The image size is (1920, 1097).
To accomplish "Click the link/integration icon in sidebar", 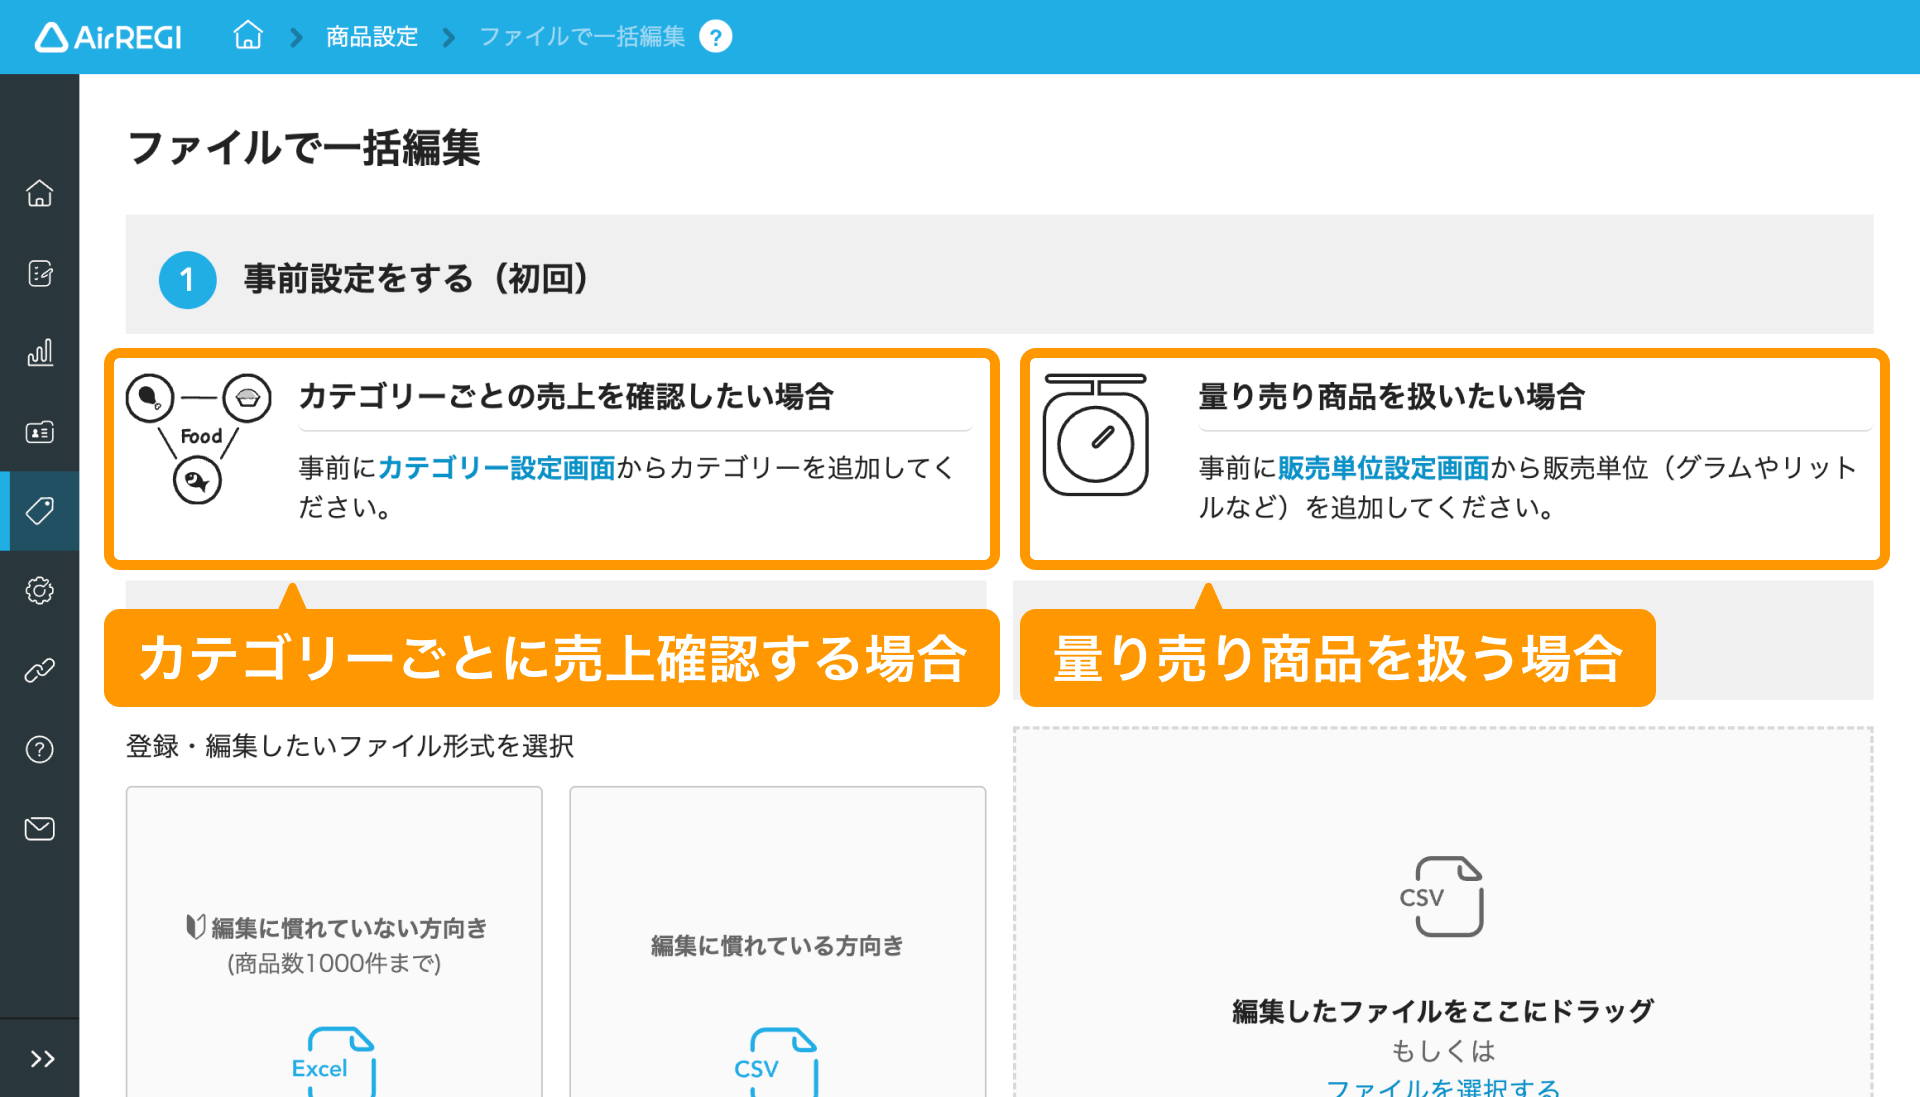I will pyautogui.click(x=39, y=670).
